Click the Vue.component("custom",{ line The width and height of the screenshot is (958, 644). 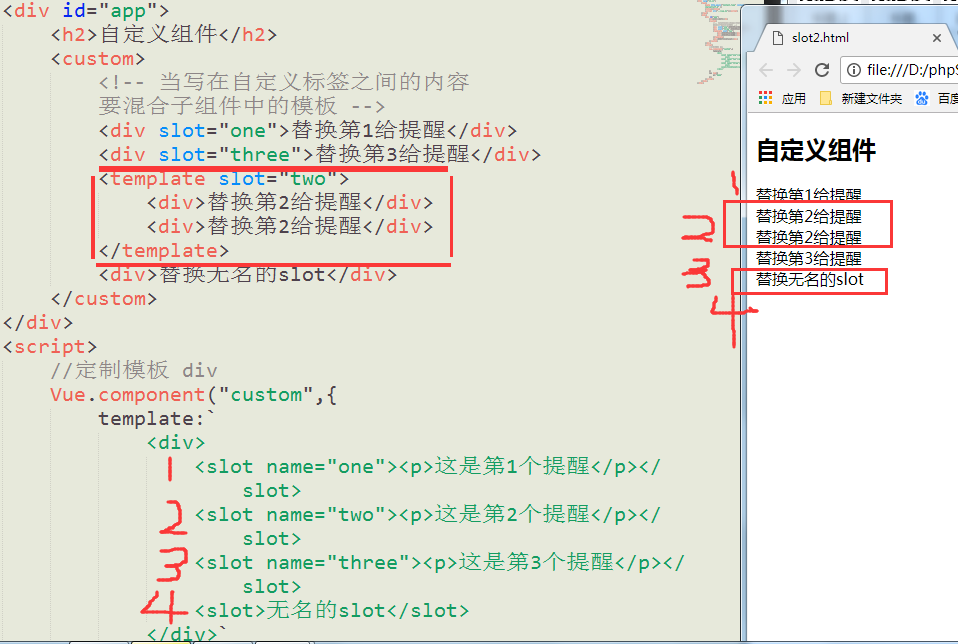194,394
